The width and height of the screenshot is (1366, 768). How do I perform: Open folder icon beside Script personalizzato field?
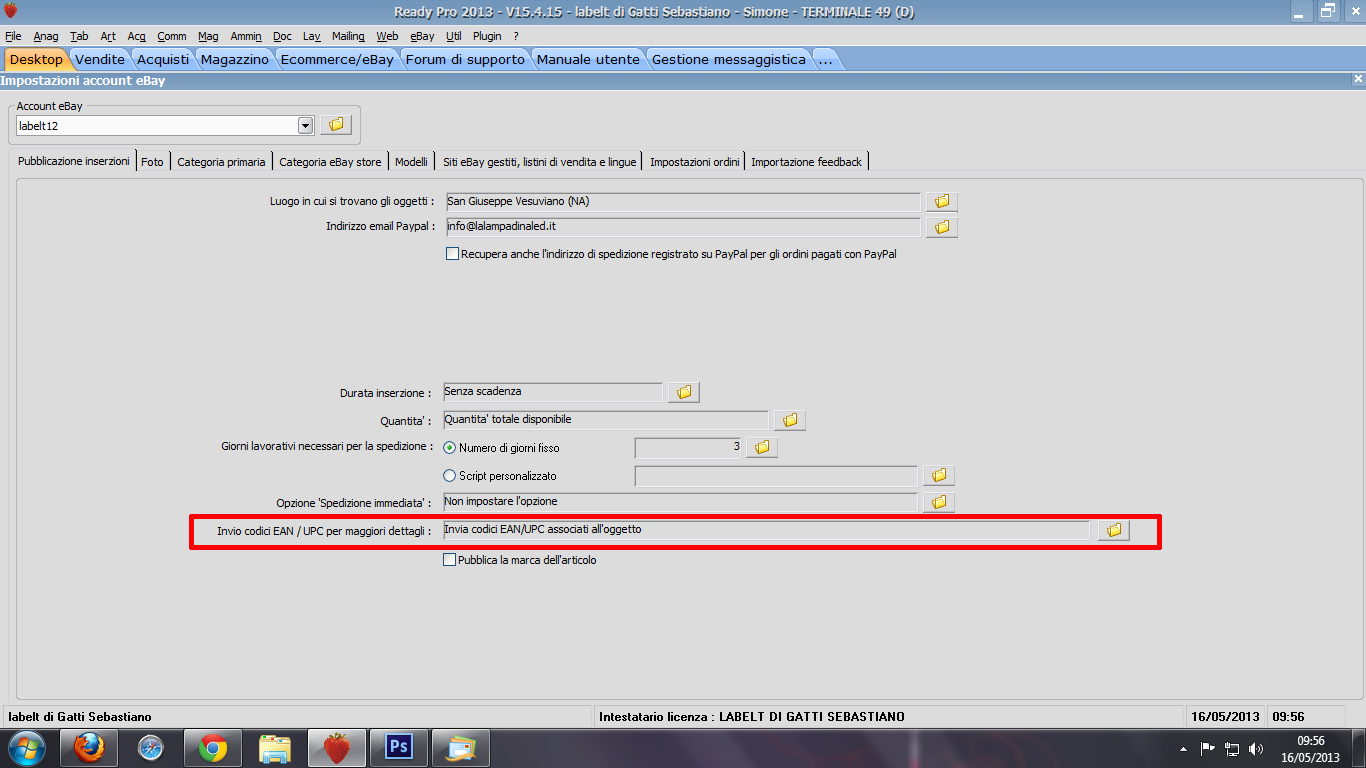[x=939, y=476]
